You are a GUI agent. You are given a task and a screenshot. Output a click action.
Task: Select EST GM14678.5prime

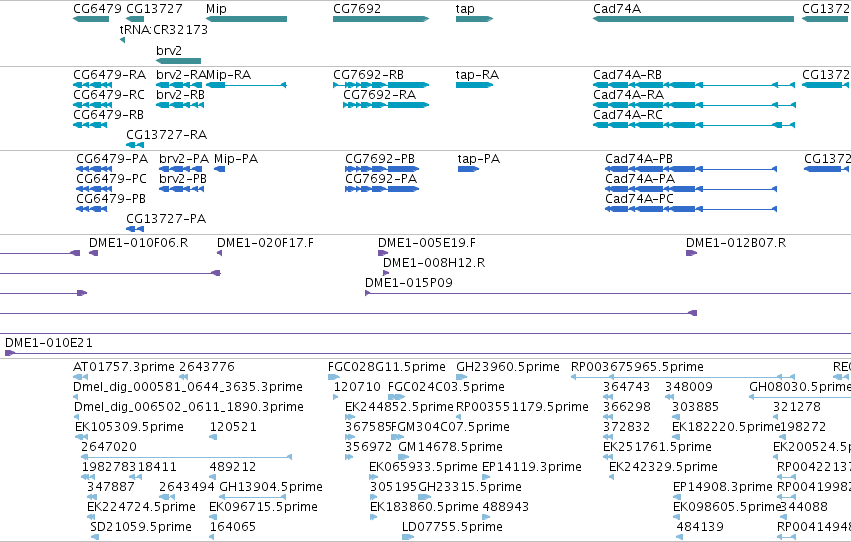(403, 457)
